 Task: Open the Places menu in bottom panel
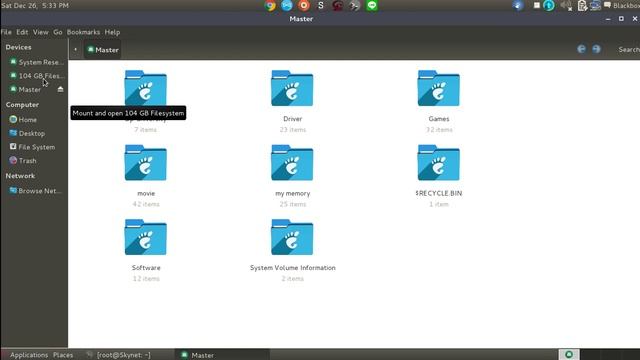point(63,355)
